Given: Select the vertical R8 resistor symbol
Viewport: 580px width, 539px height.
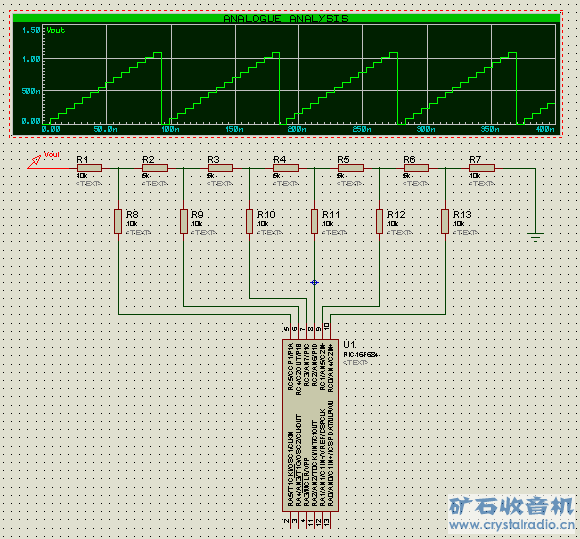Looking at the screenshot, I should [118, 222].
